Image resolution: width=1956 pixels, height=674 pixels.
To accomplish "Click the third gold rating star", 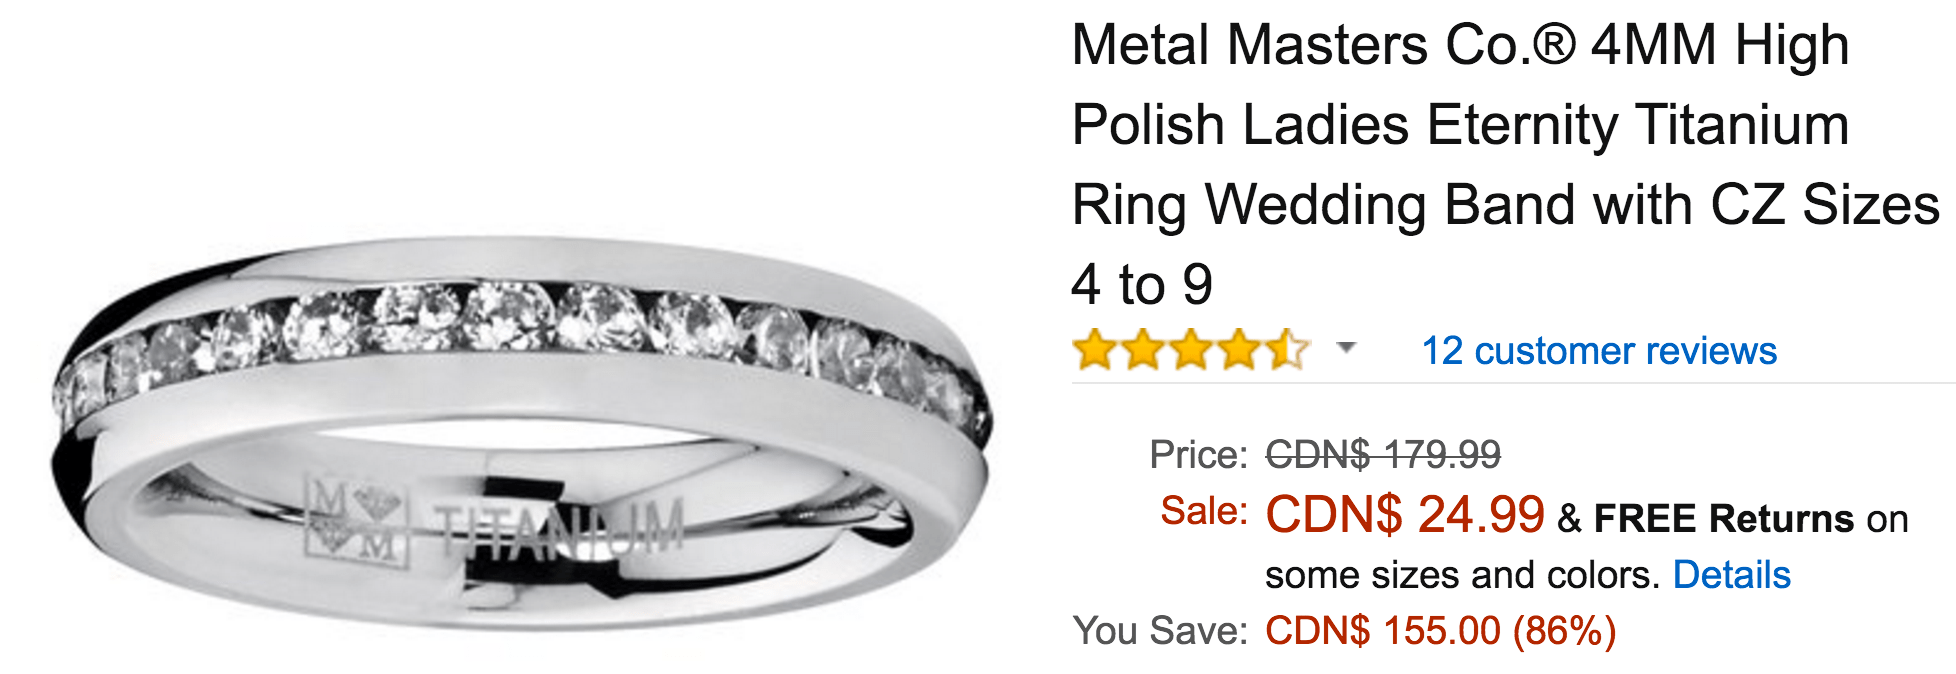I will click(x=1190, y=350).
